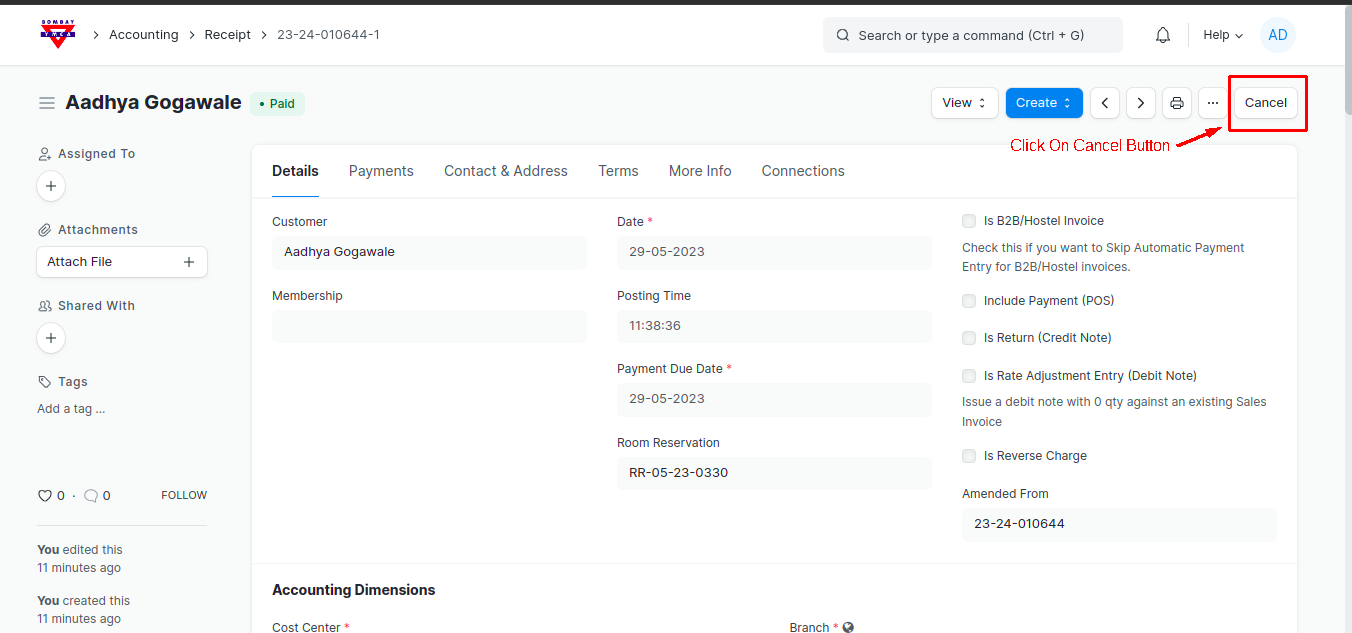Enable Include Payment (POS) checkbox

click(969, 301)
